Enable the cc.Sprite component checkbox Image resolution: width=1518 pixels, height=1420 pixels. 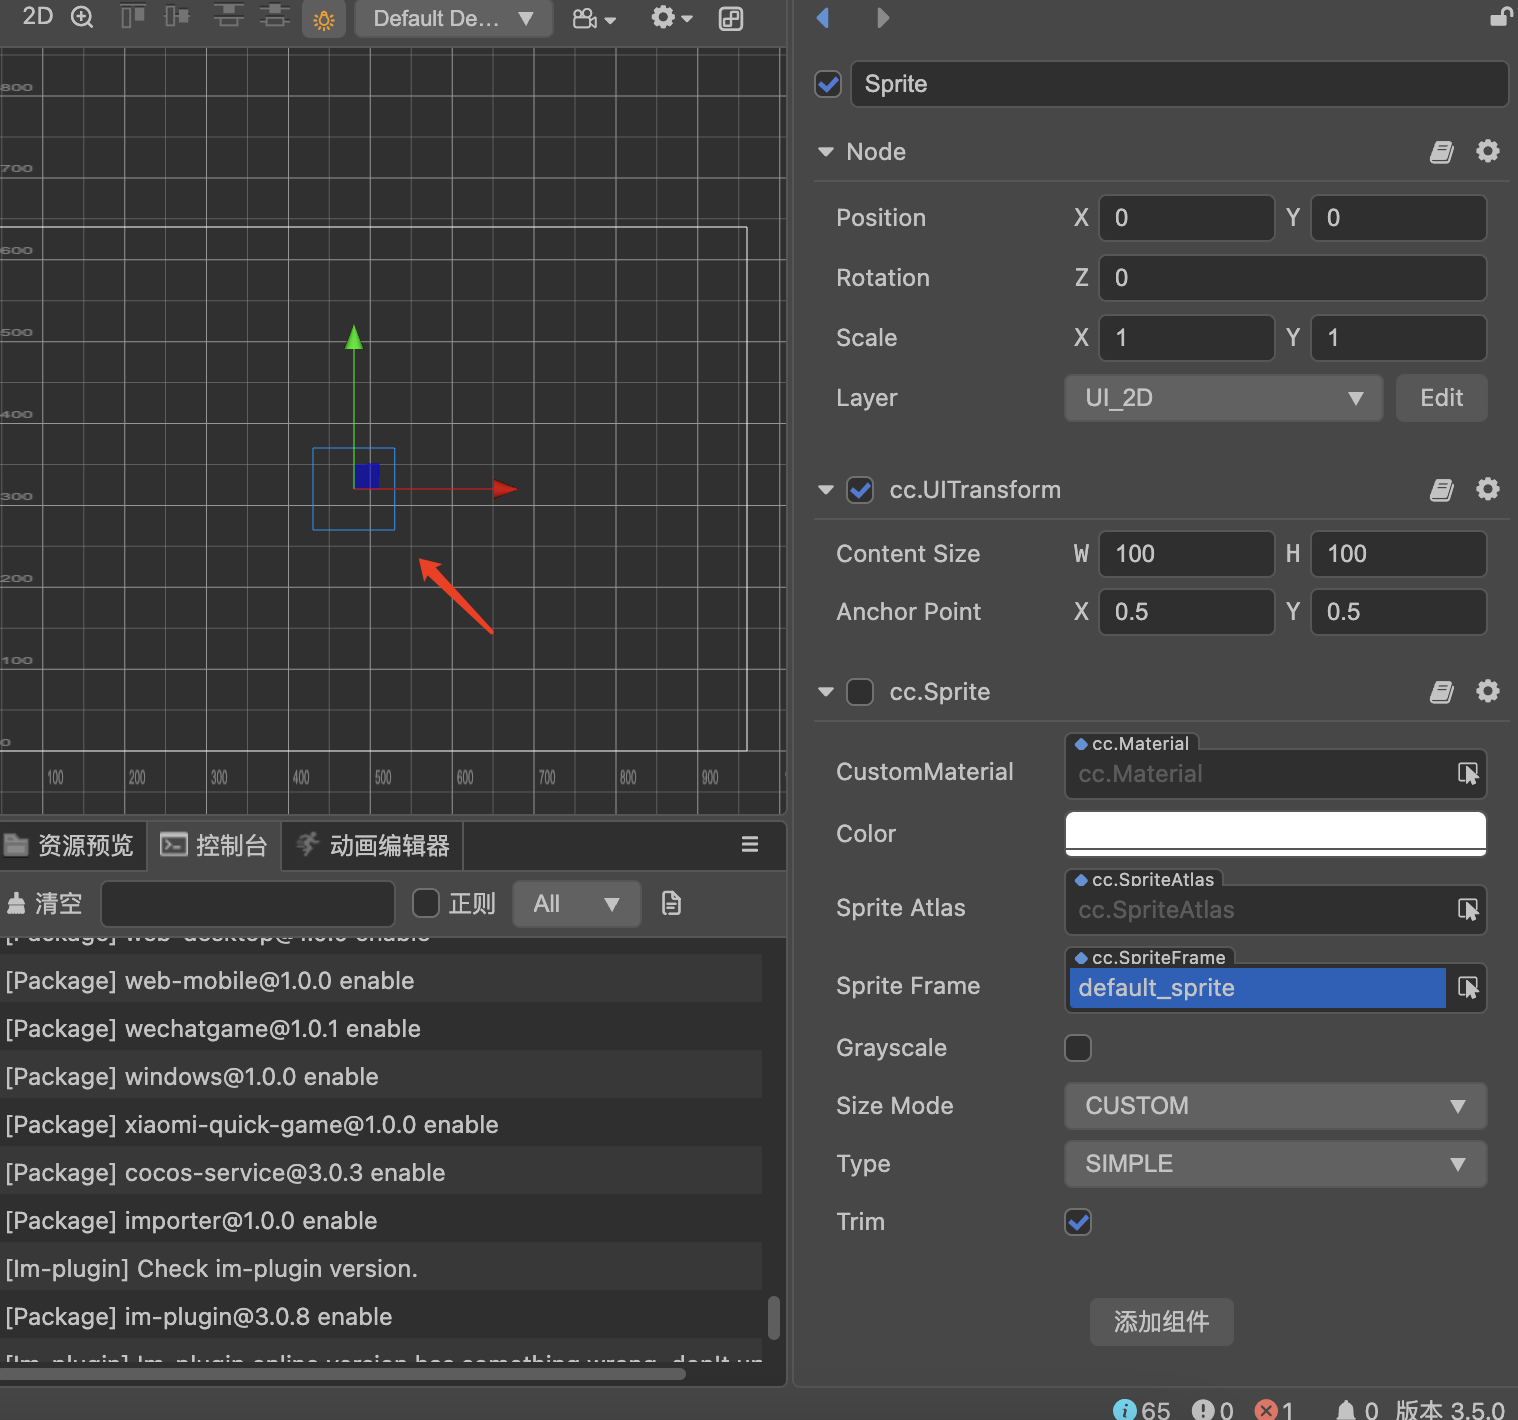[860, 692]
